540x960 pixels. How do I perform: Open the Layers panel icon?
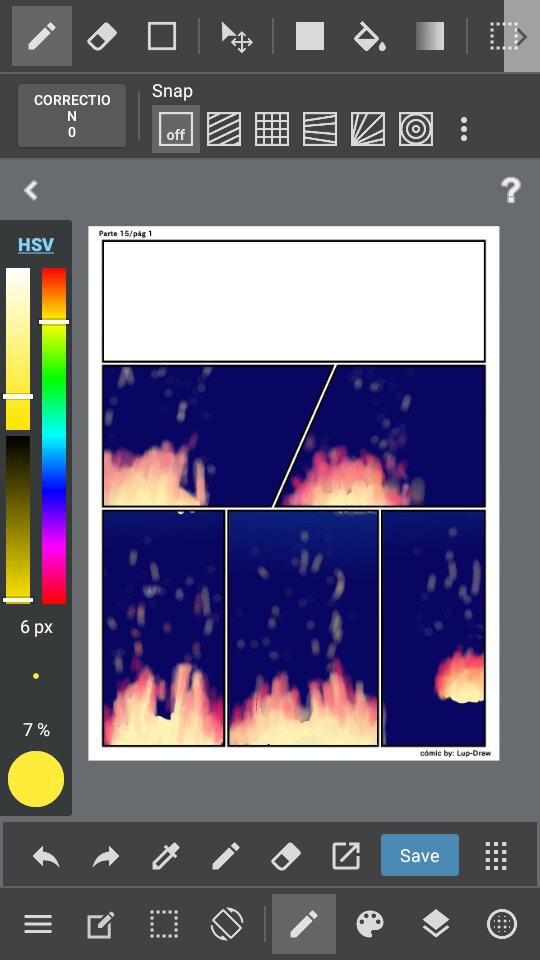click(436, 924)
